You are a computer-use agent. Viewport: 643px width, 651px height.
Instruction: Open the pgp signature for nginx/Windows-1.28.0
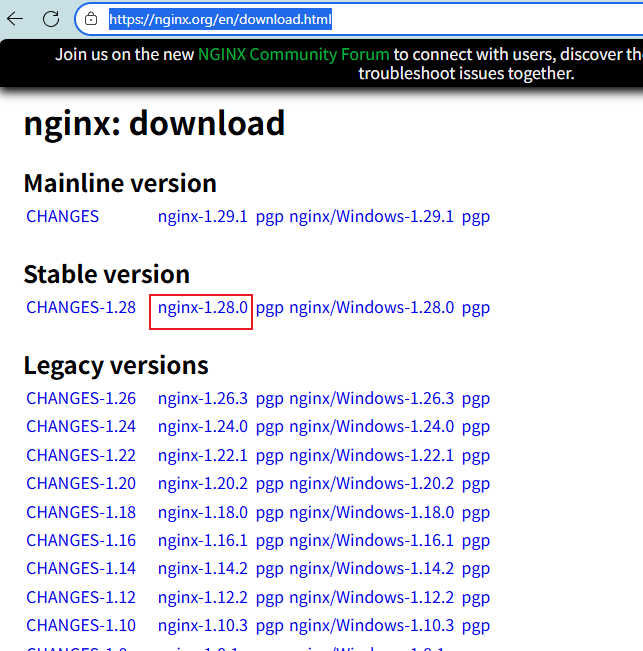tap(476, 308)
